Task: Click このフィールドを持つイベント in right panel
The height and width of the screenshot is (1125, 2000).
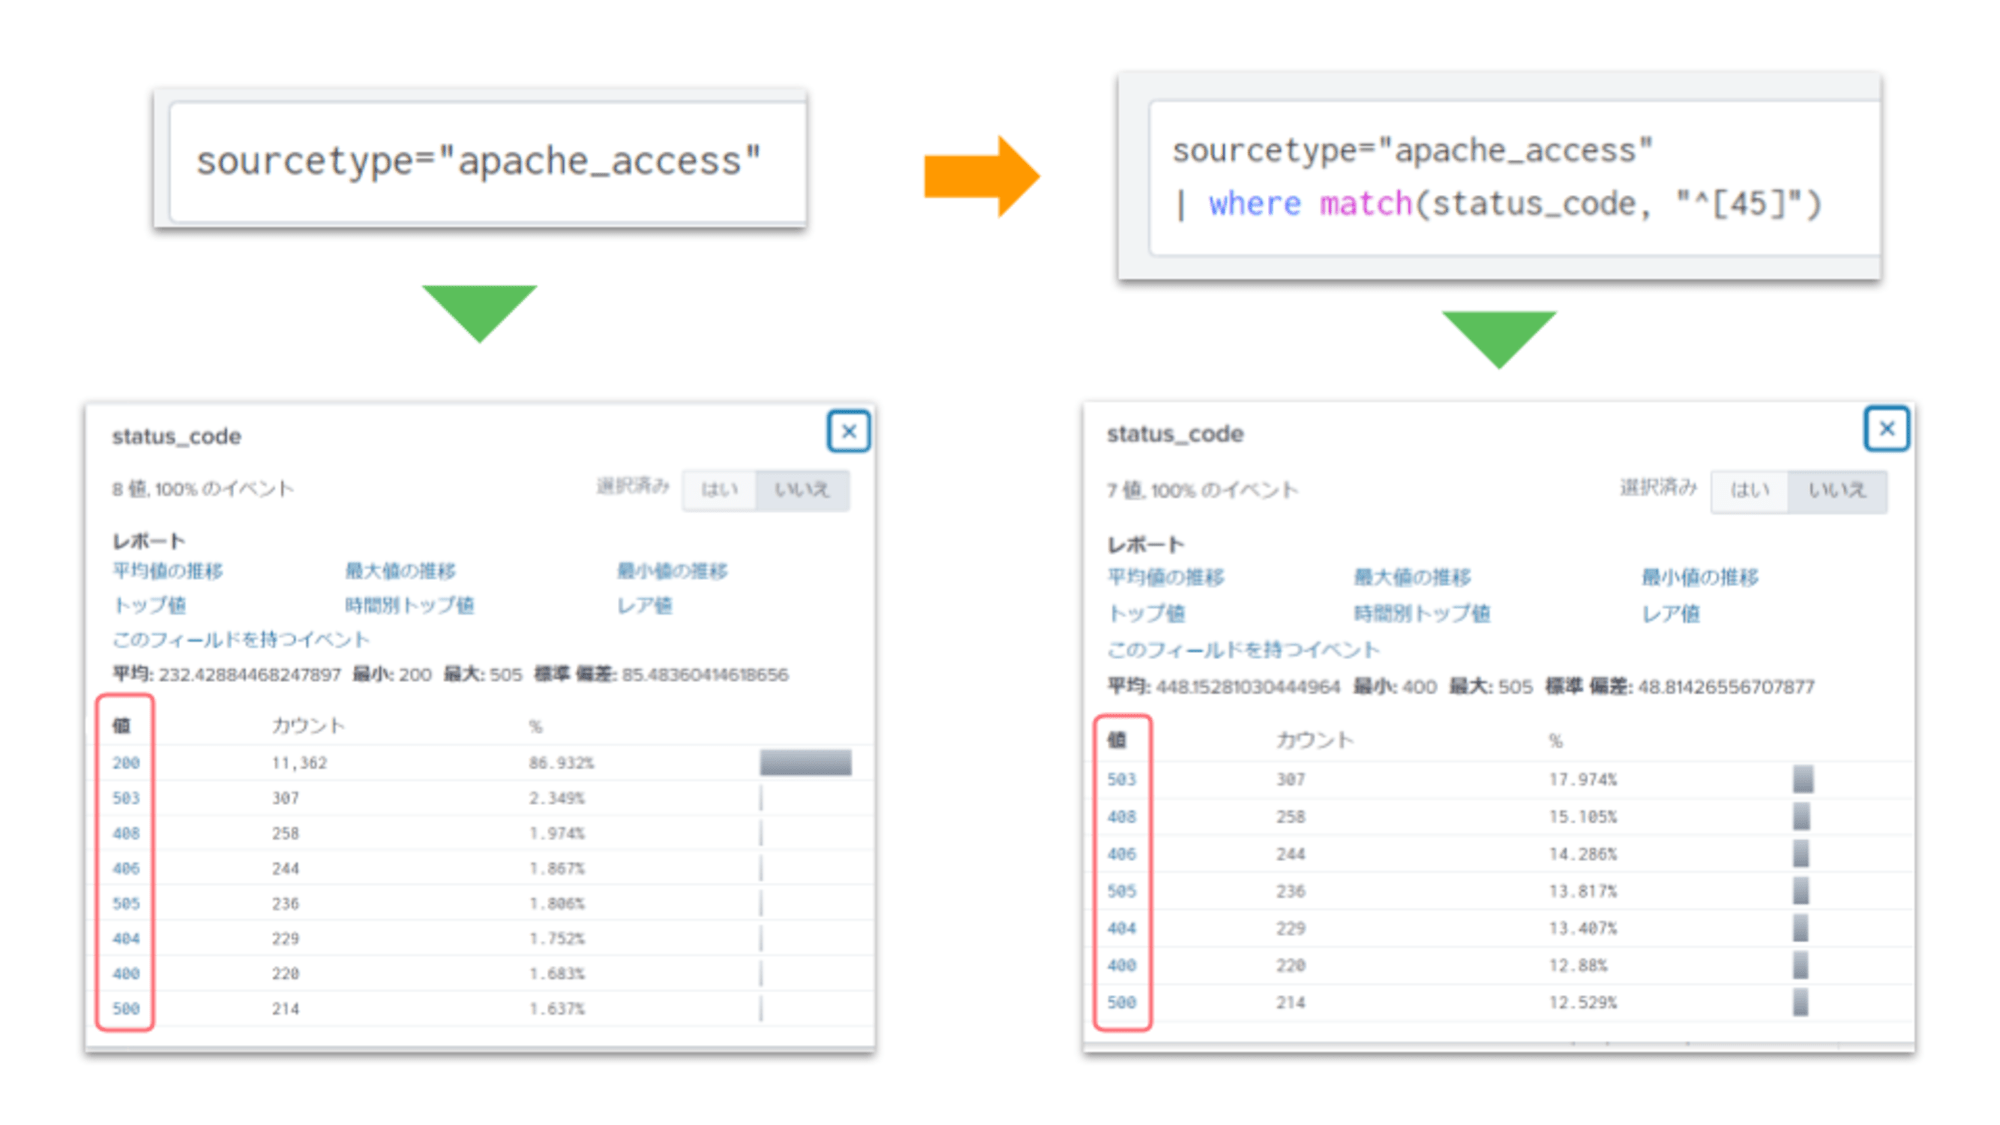Action: tap(1243, 650)
